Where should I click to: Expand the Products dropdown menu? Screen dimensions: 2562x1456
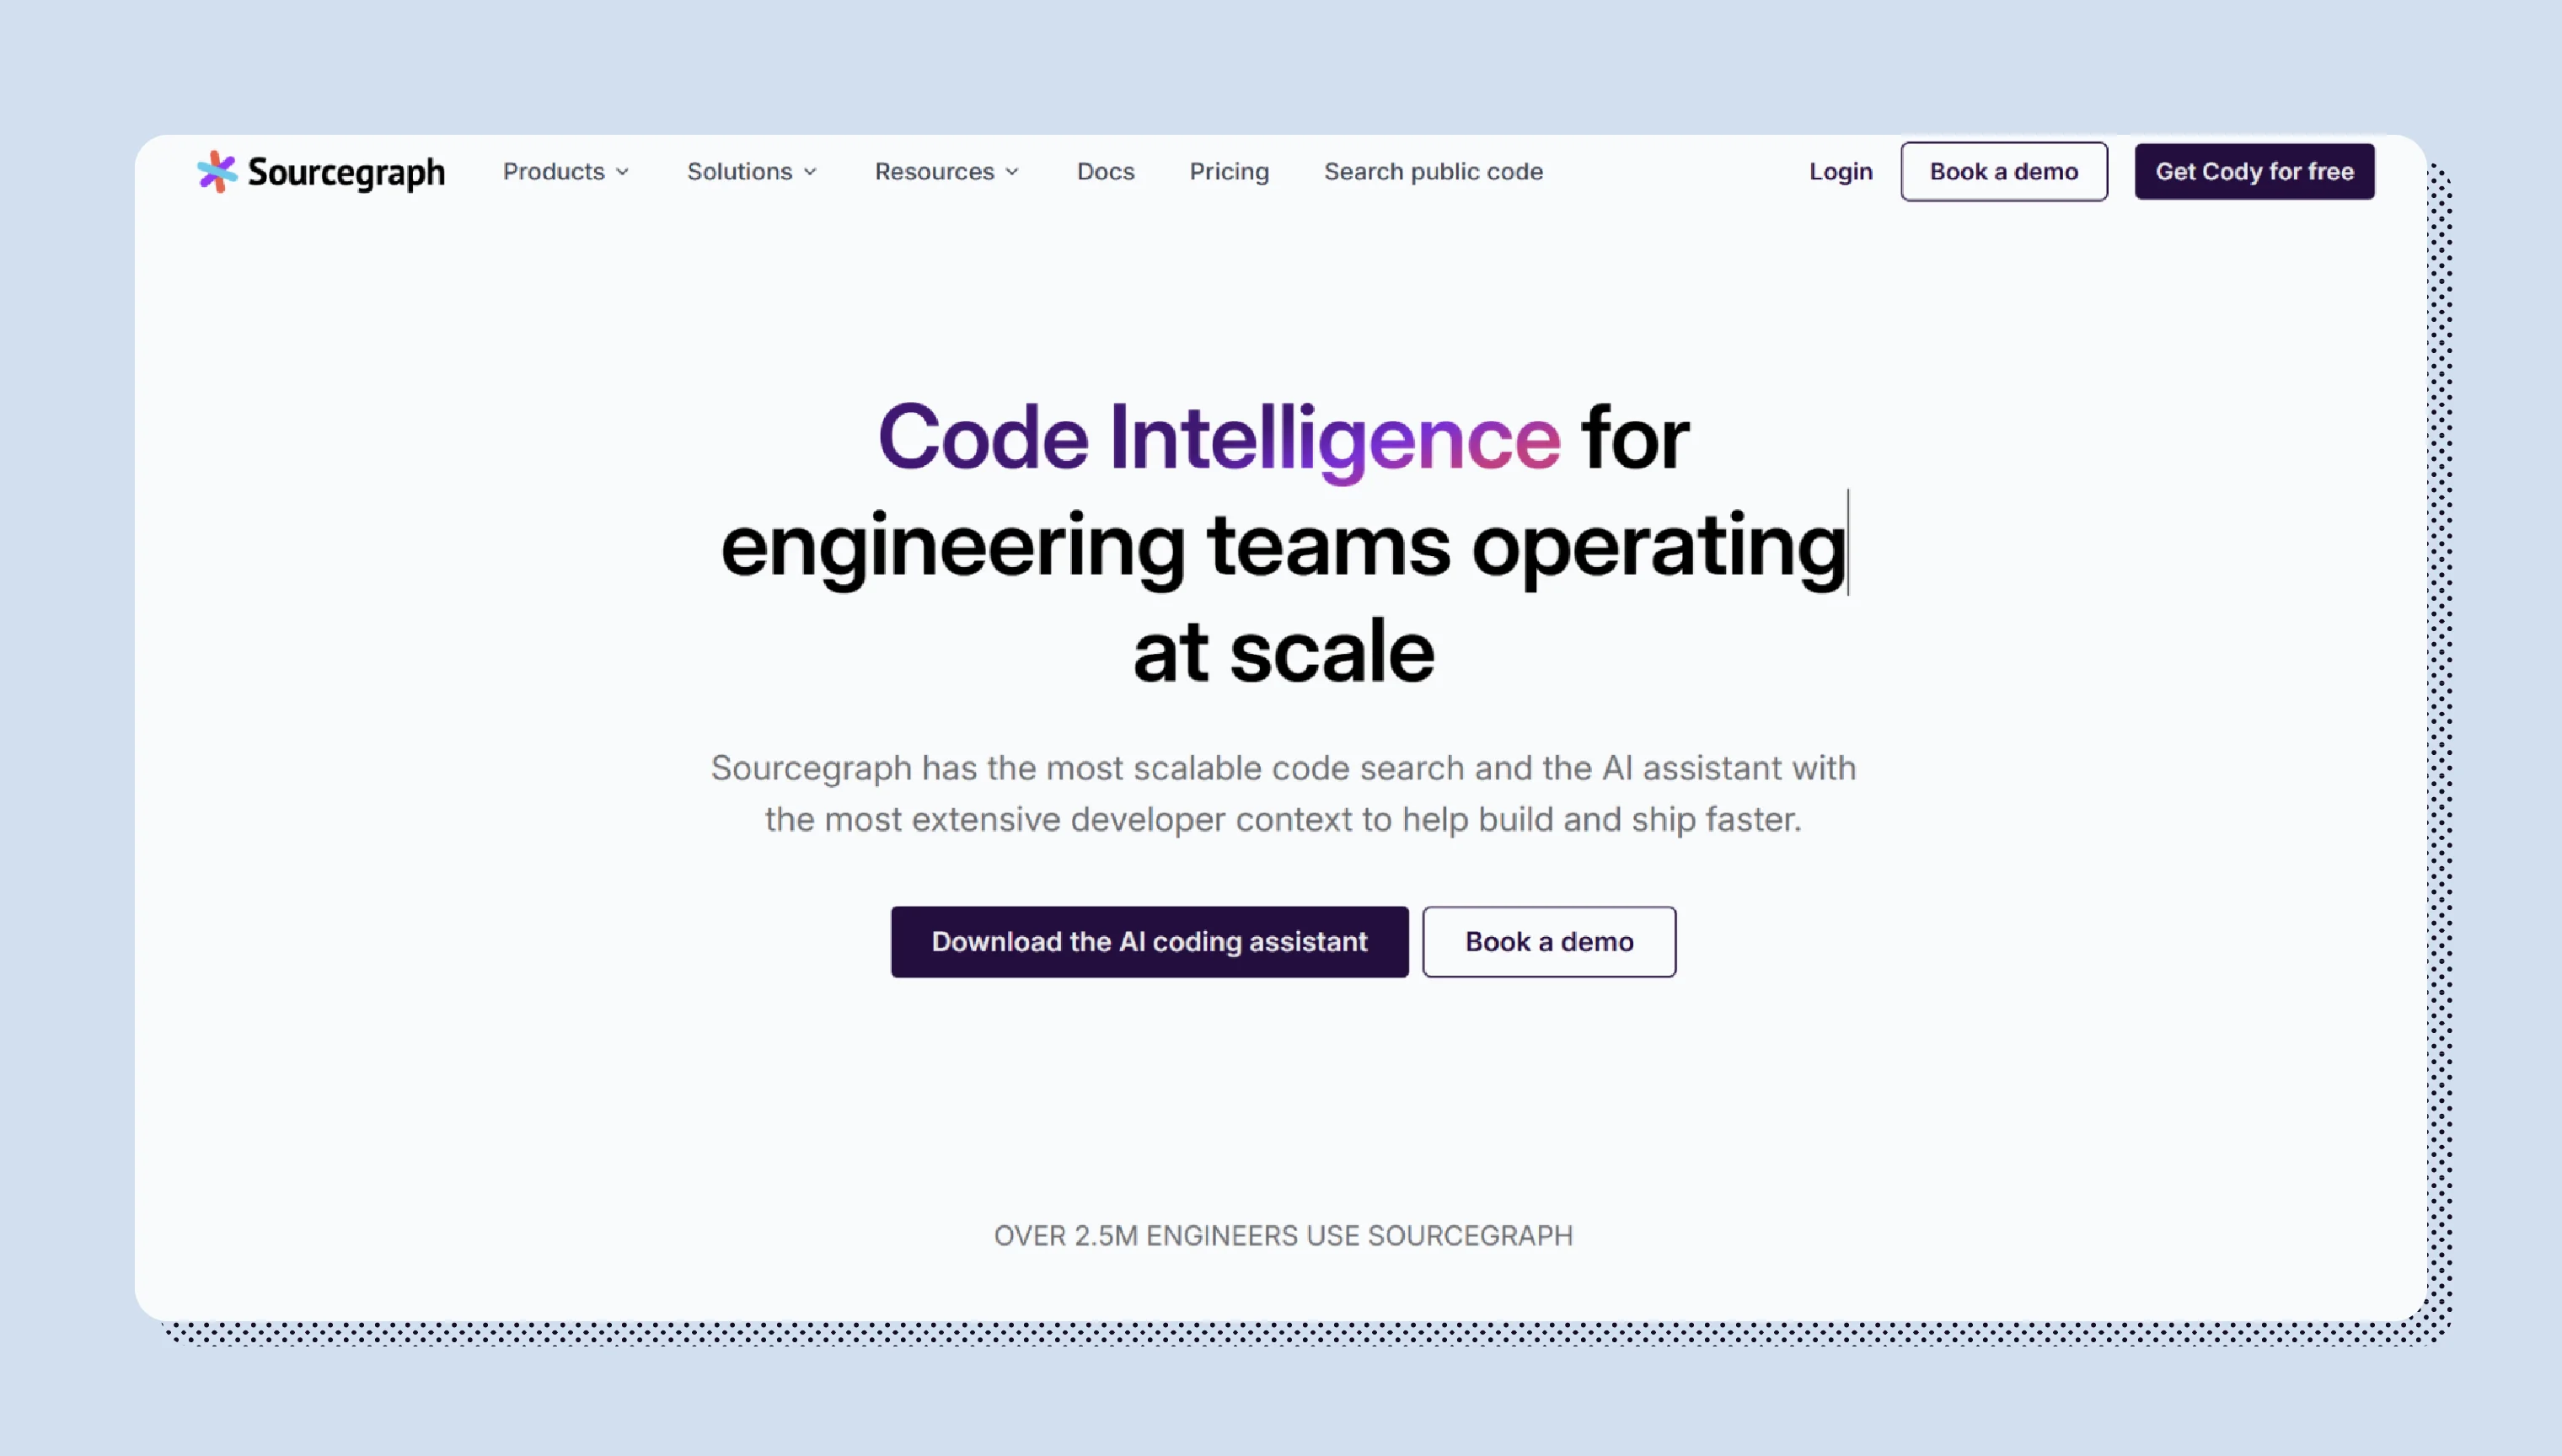point(566,171)
